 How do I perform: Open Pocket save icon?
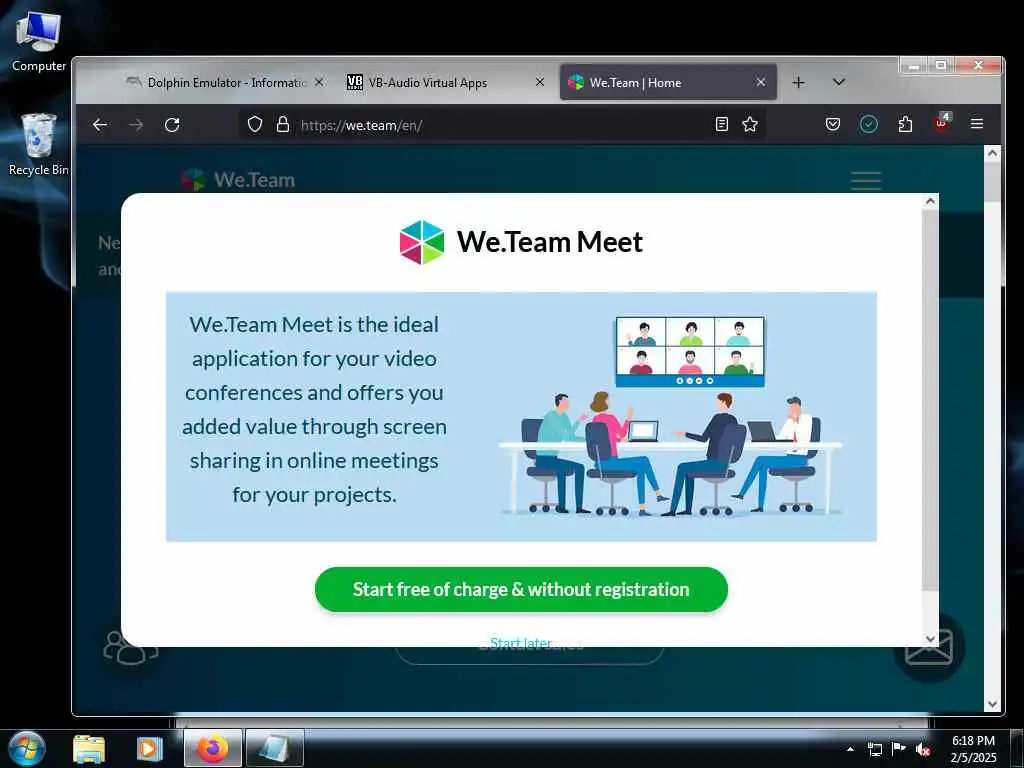(x=833, y=124)
